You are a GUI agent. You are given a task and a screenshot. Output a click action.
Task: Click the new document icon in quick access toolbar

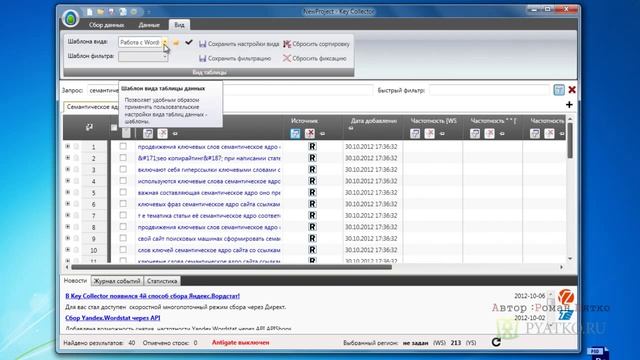point(90,12)
